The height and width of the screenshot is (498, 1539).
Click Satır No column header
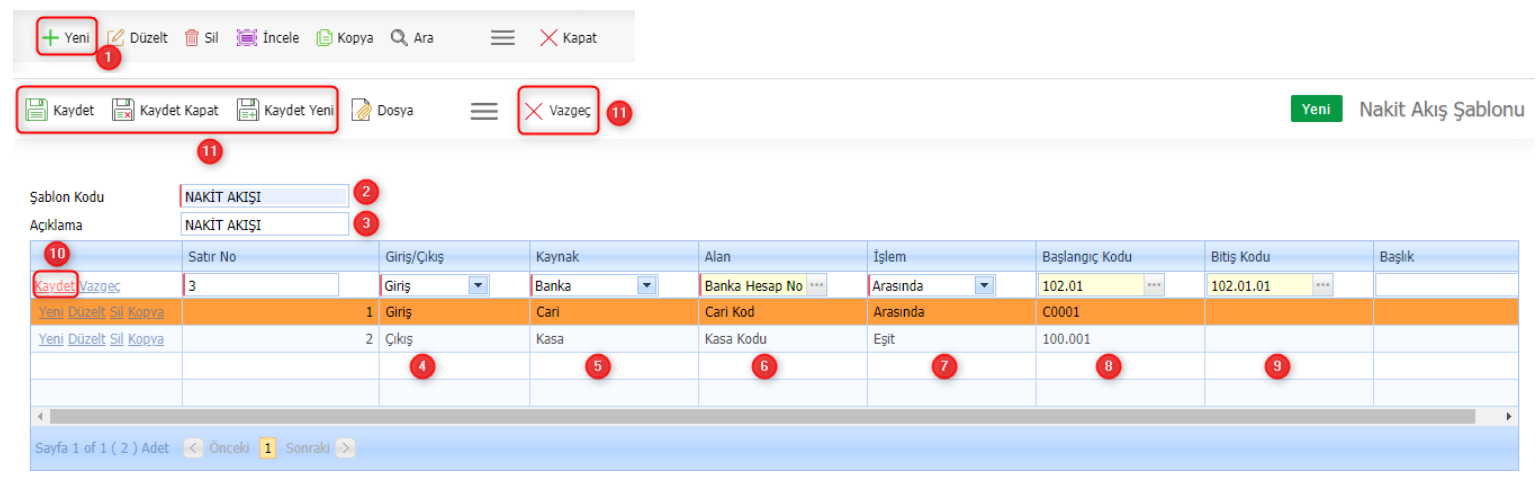(280, 256)
